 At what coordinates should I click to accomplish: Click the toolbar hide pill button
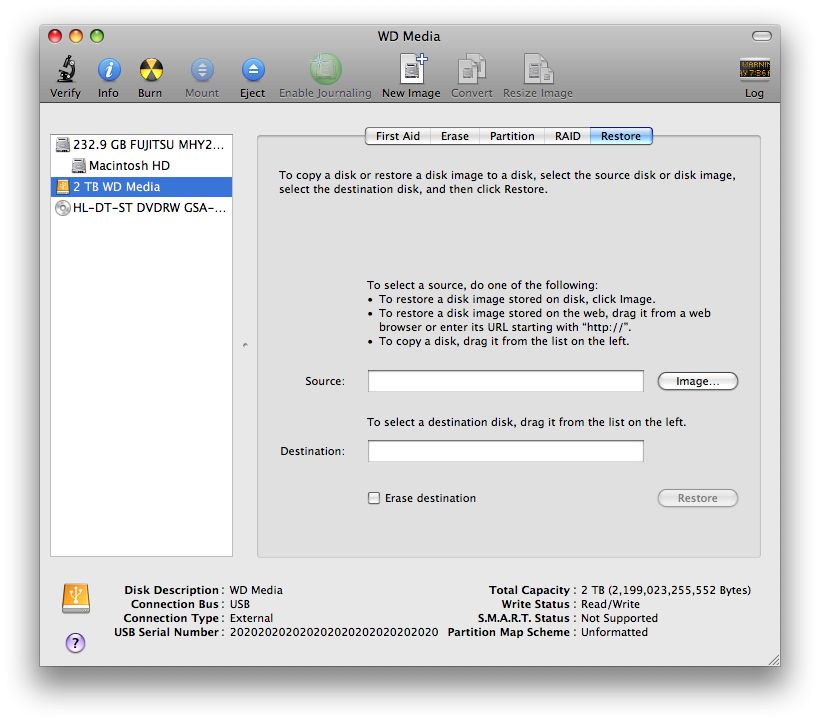(761, 36)
